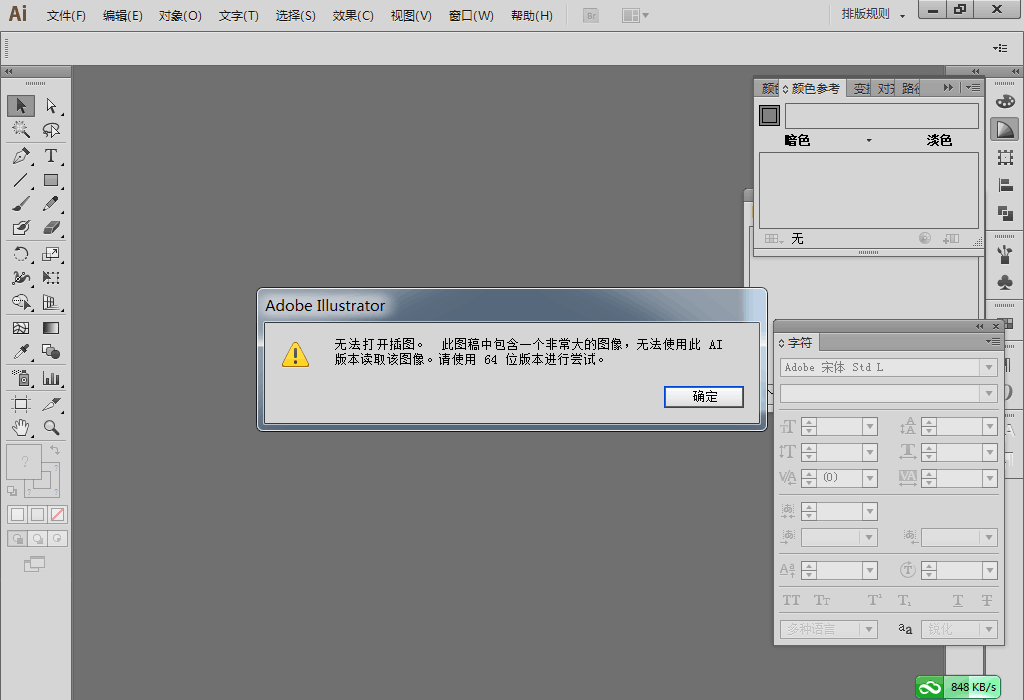
Task: Select the Hand tool
Action: pos(21,428)
